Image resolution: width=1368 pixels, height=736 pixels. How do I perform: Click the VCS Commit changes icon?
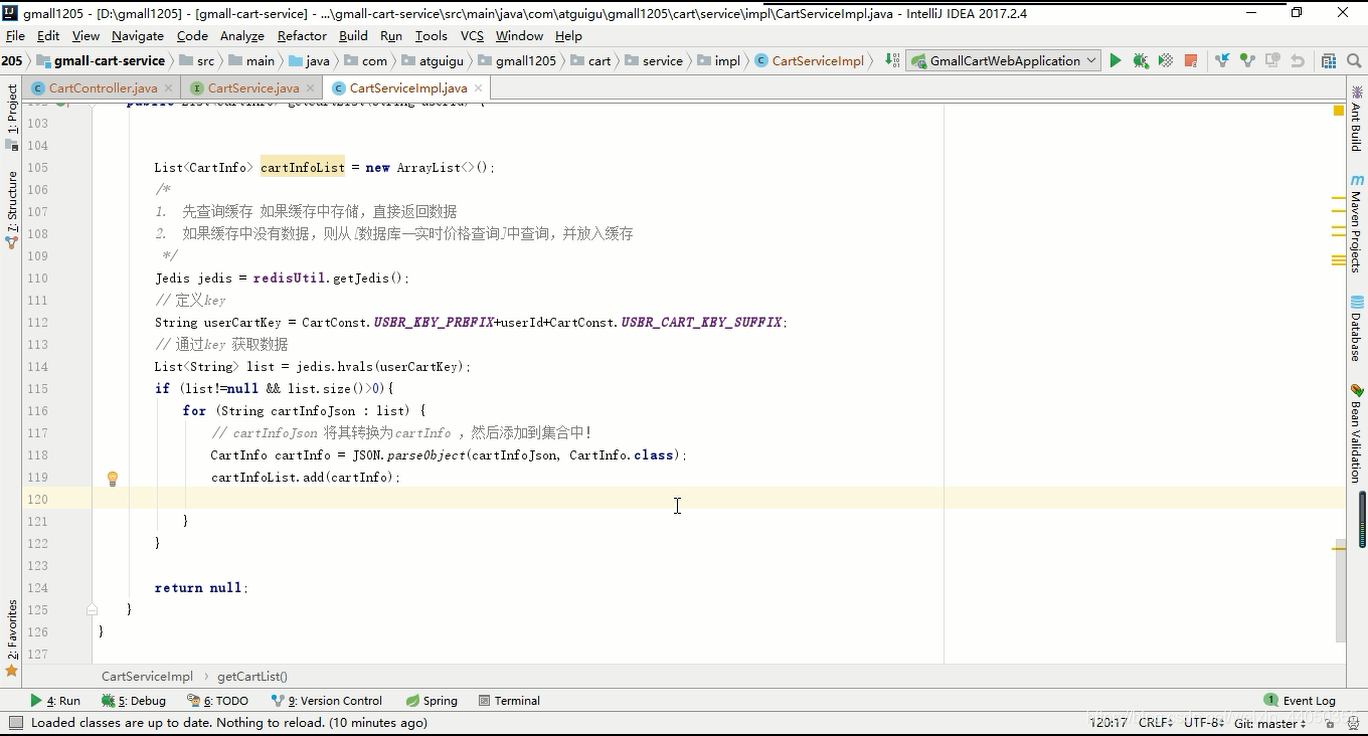tap(1247, 61)
